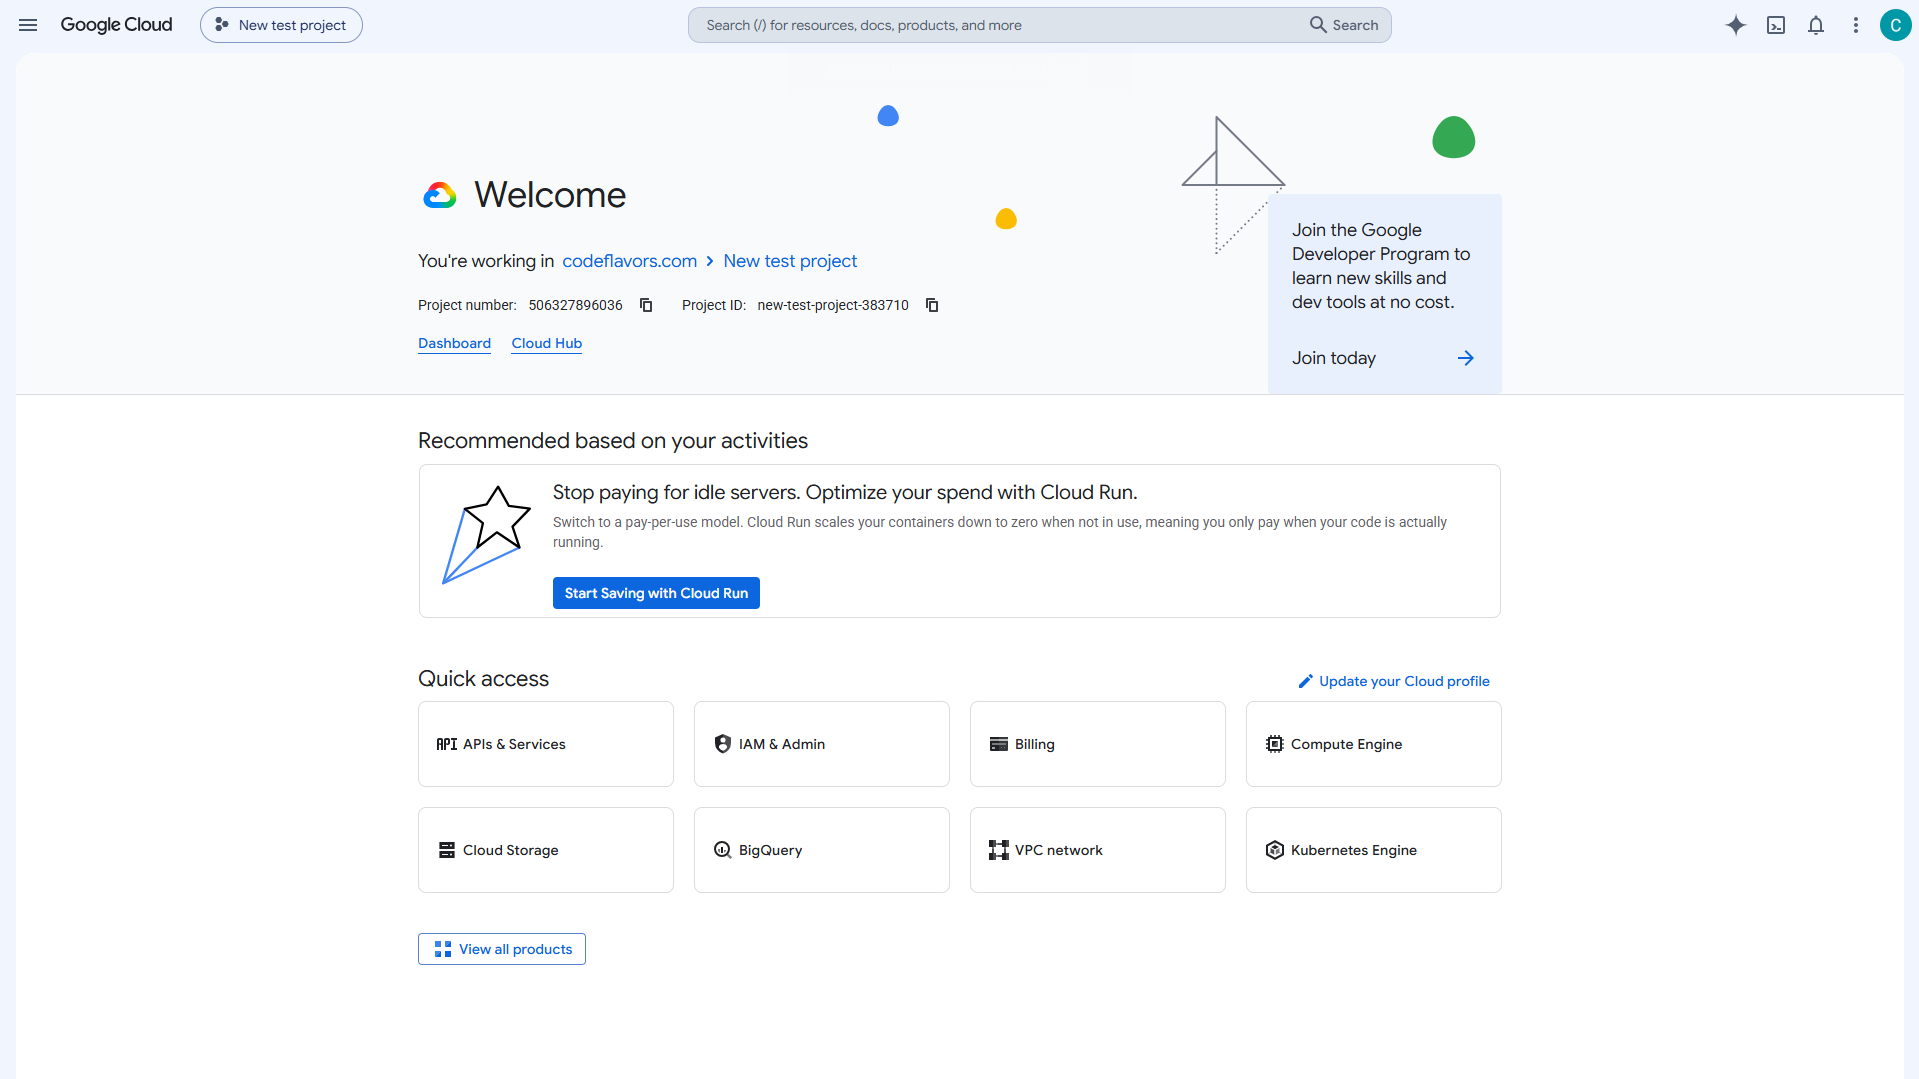Click the Stop paying for idle servers heading

[x=845, y=492]
